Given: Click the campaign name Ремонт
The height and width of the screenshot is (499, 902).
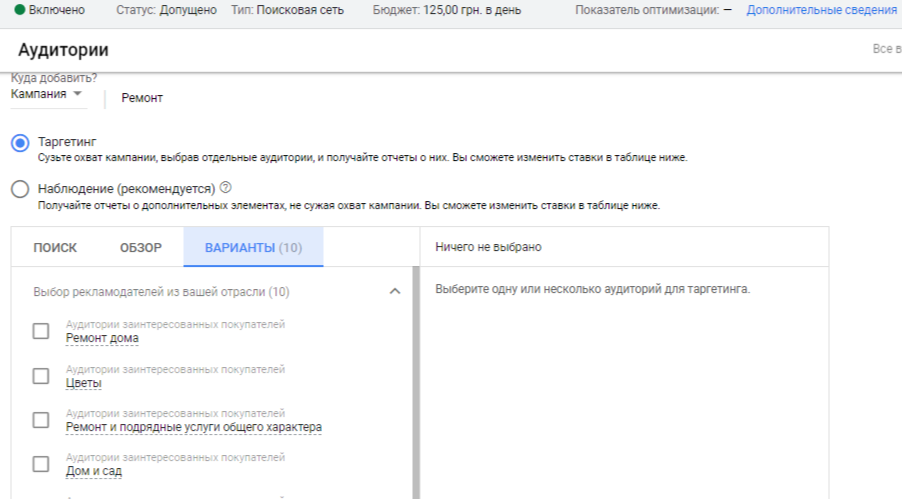Looking at the screenshot, I should [142, 98].
